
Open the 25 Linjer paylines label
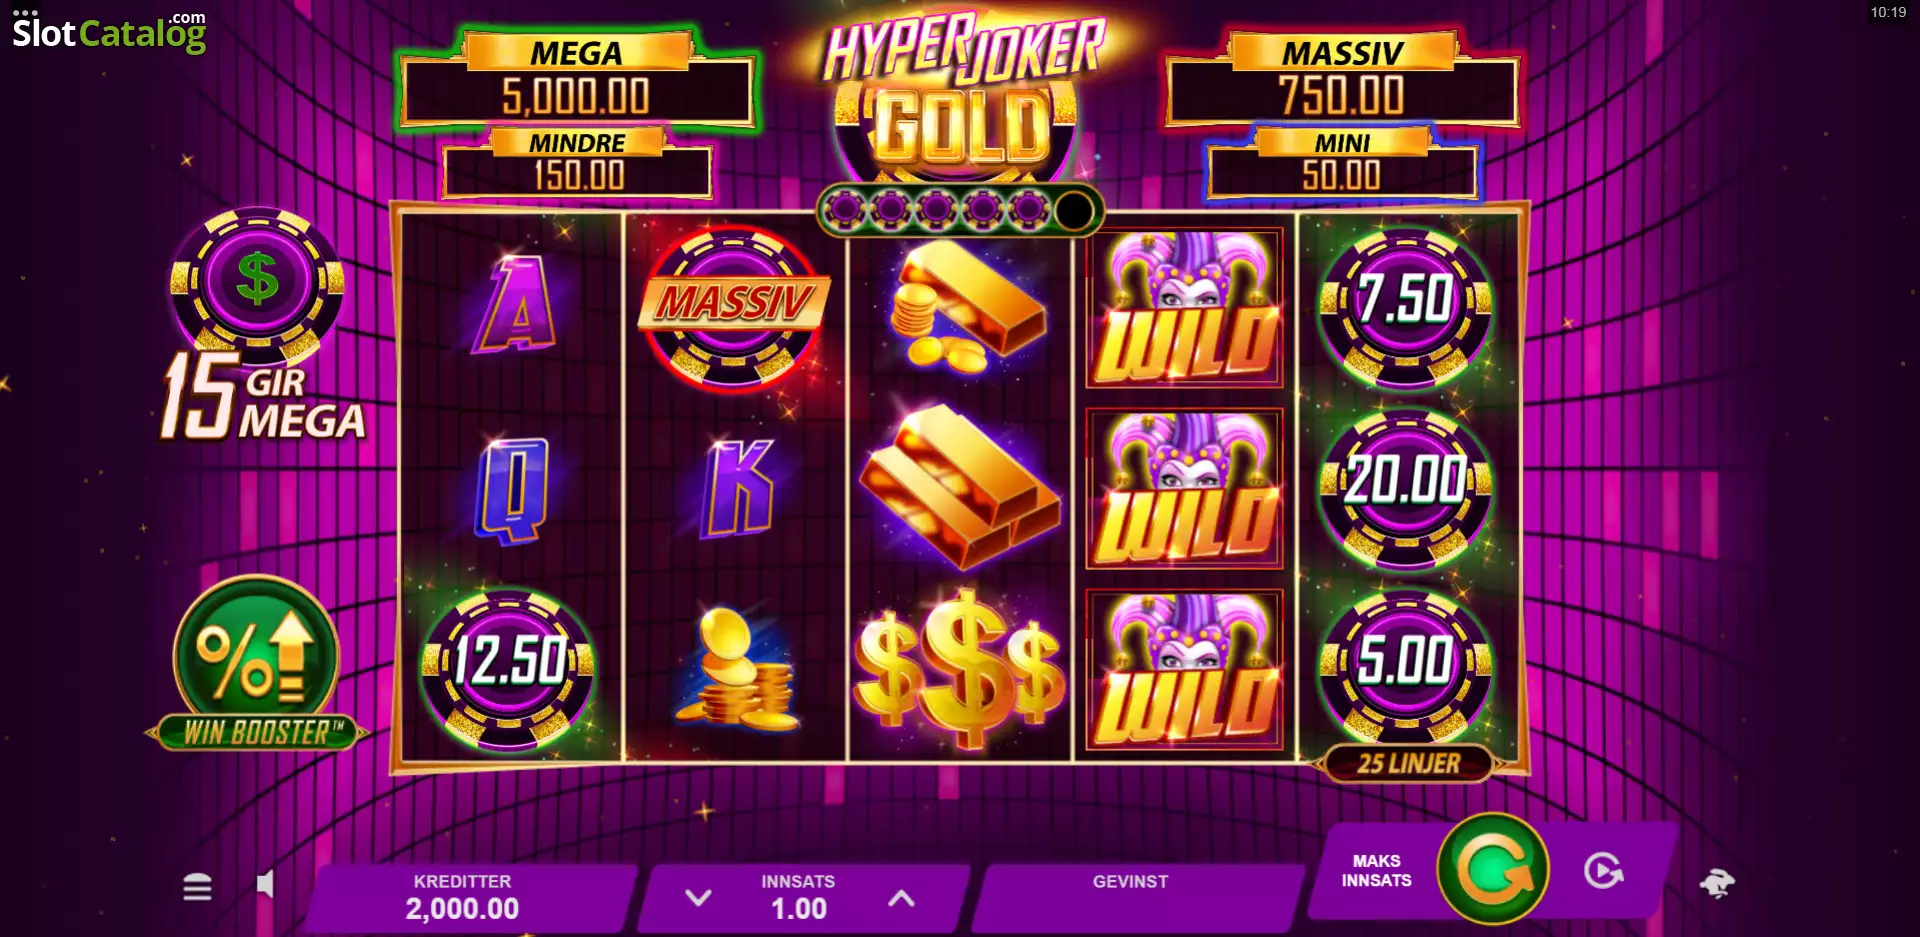(x=1408, y=764)
